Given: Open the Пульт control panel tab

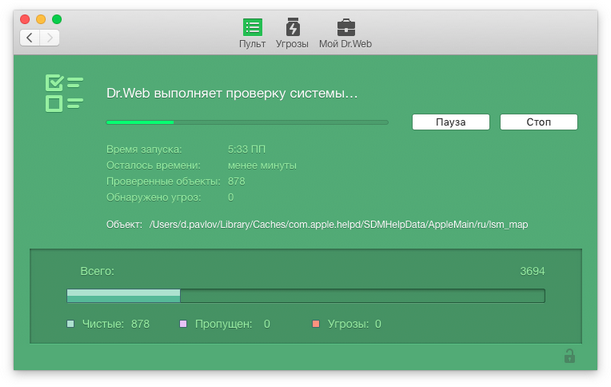Looking at the screenshot, I should [252, 33].
